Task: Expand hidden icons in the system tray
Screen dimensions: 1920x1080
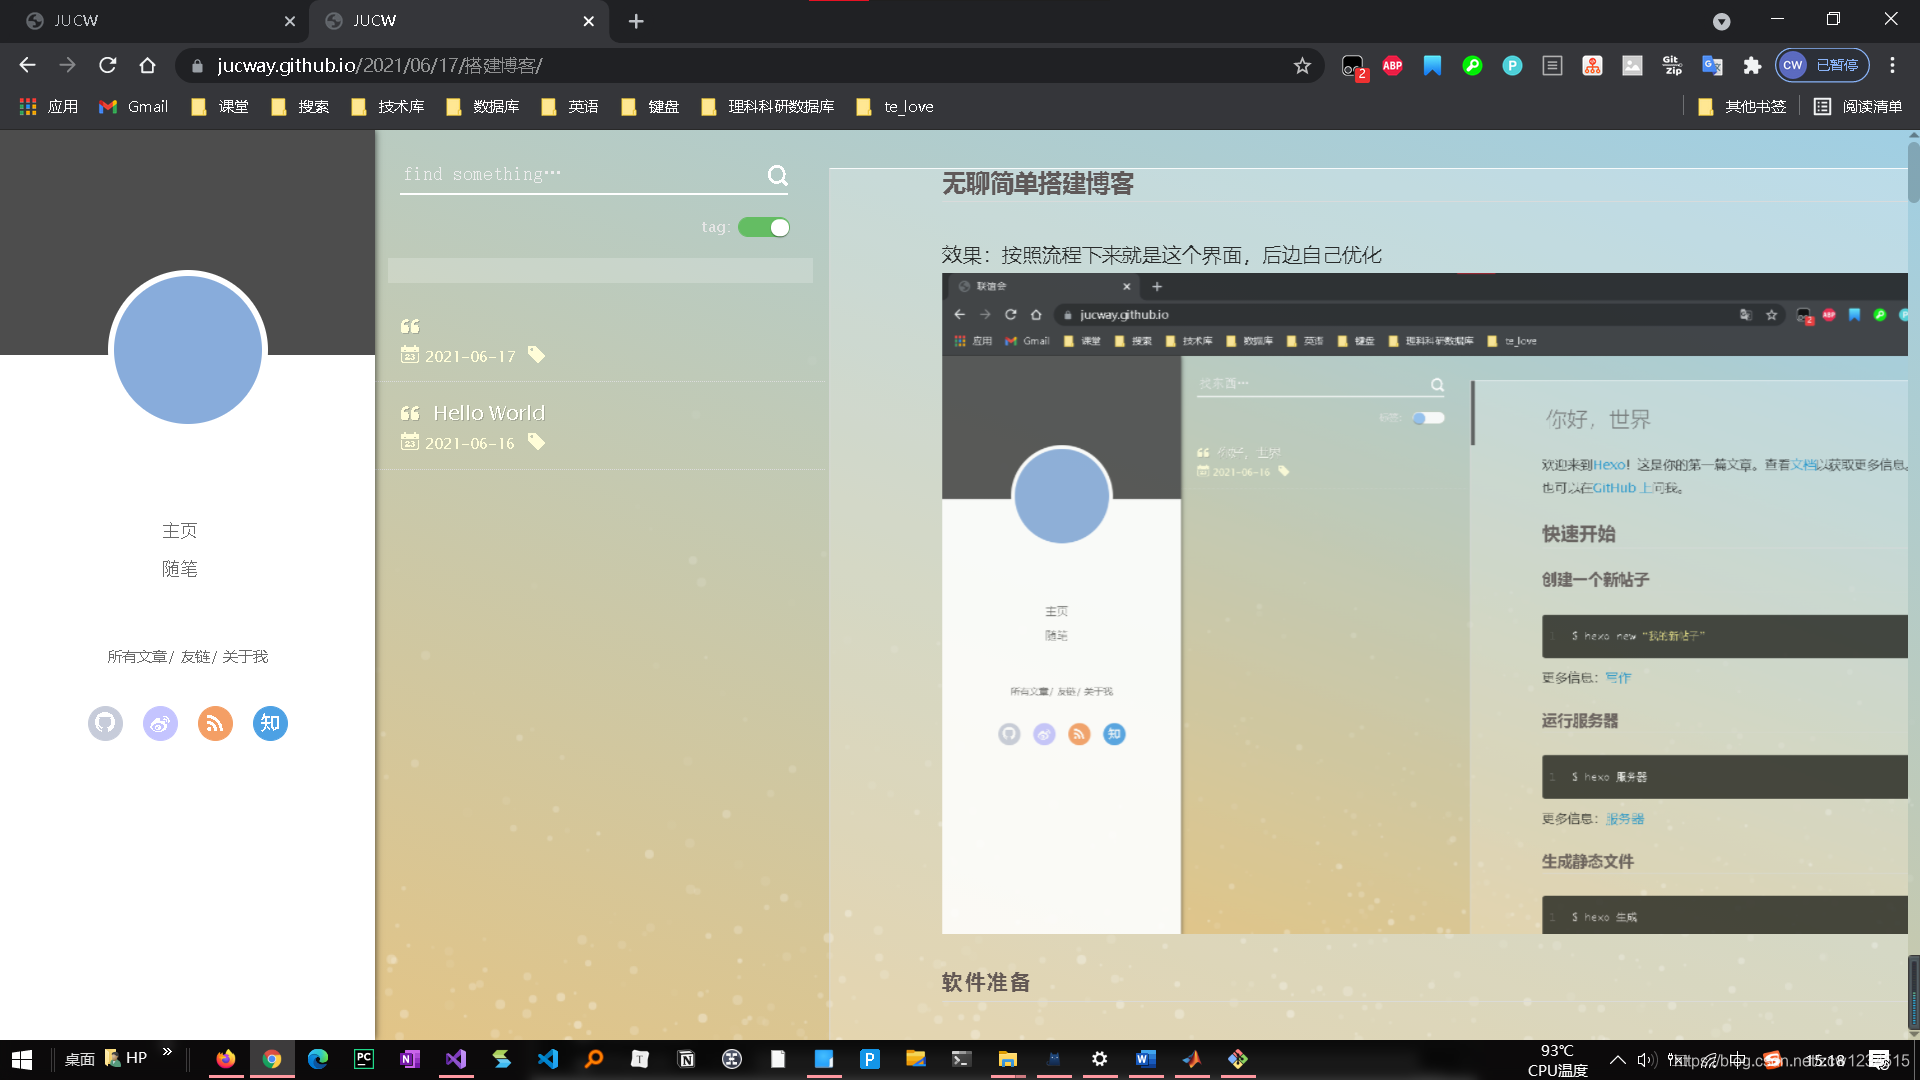Action: (1617, 1059)
